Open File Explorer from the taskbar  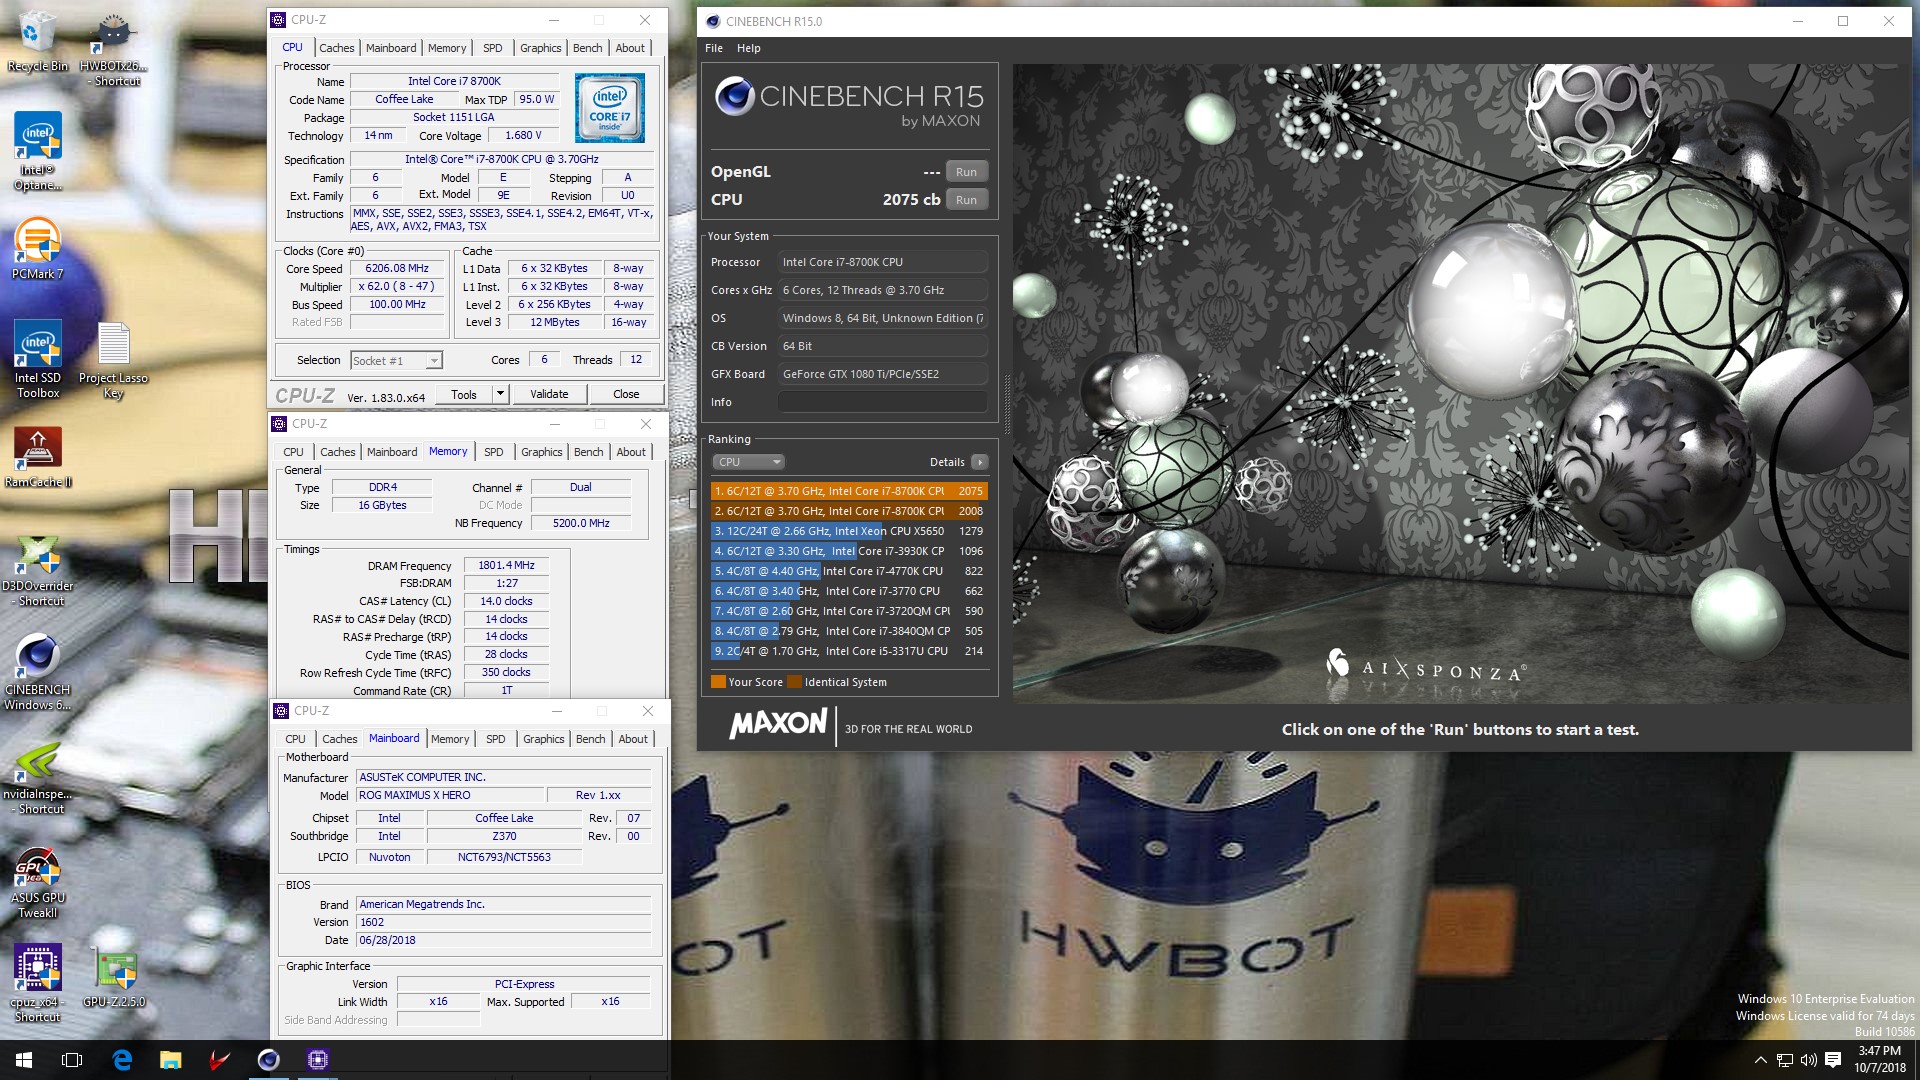point(170,1060)
